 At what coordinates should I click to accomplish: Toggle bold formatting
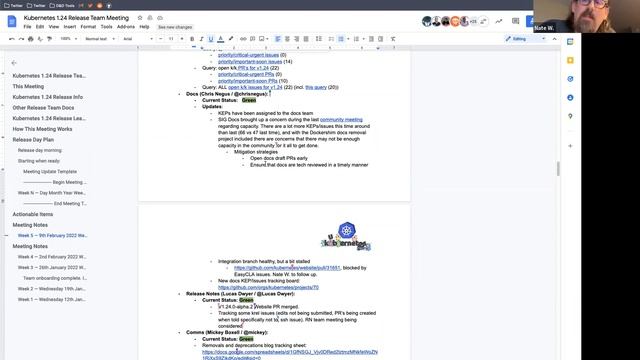pyautogui.click(x=192, y=39)
